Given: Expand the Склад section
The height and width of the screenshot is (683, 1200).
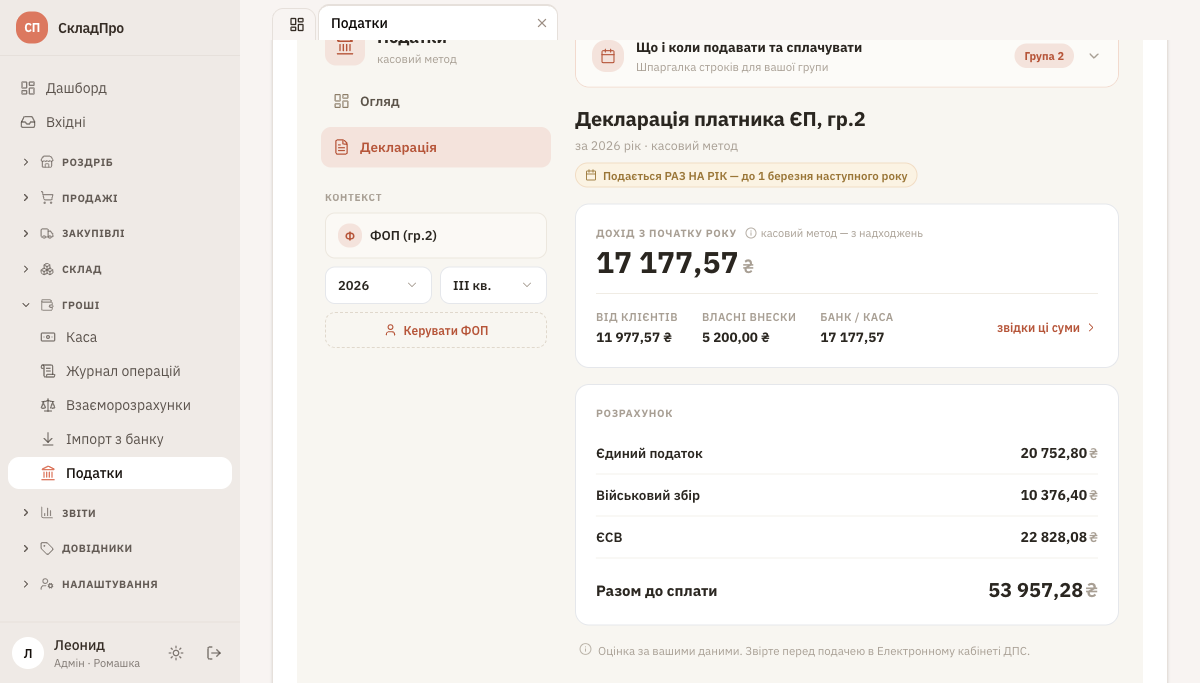Looking at the screenshot, I should (x=120, y=269).
